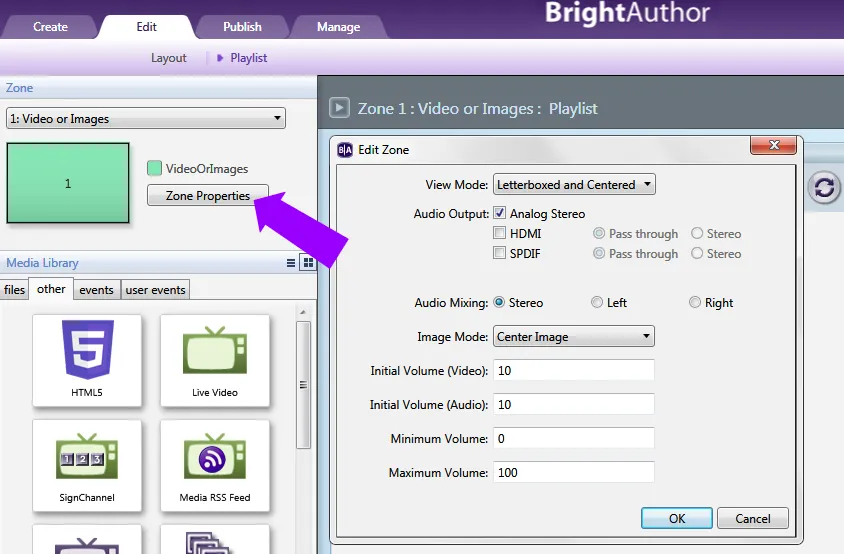Image resolution: width=844 pixels, height=554 pixels.
Task: Click the VideoOrImages green color swatch
Action: (154, 168)
